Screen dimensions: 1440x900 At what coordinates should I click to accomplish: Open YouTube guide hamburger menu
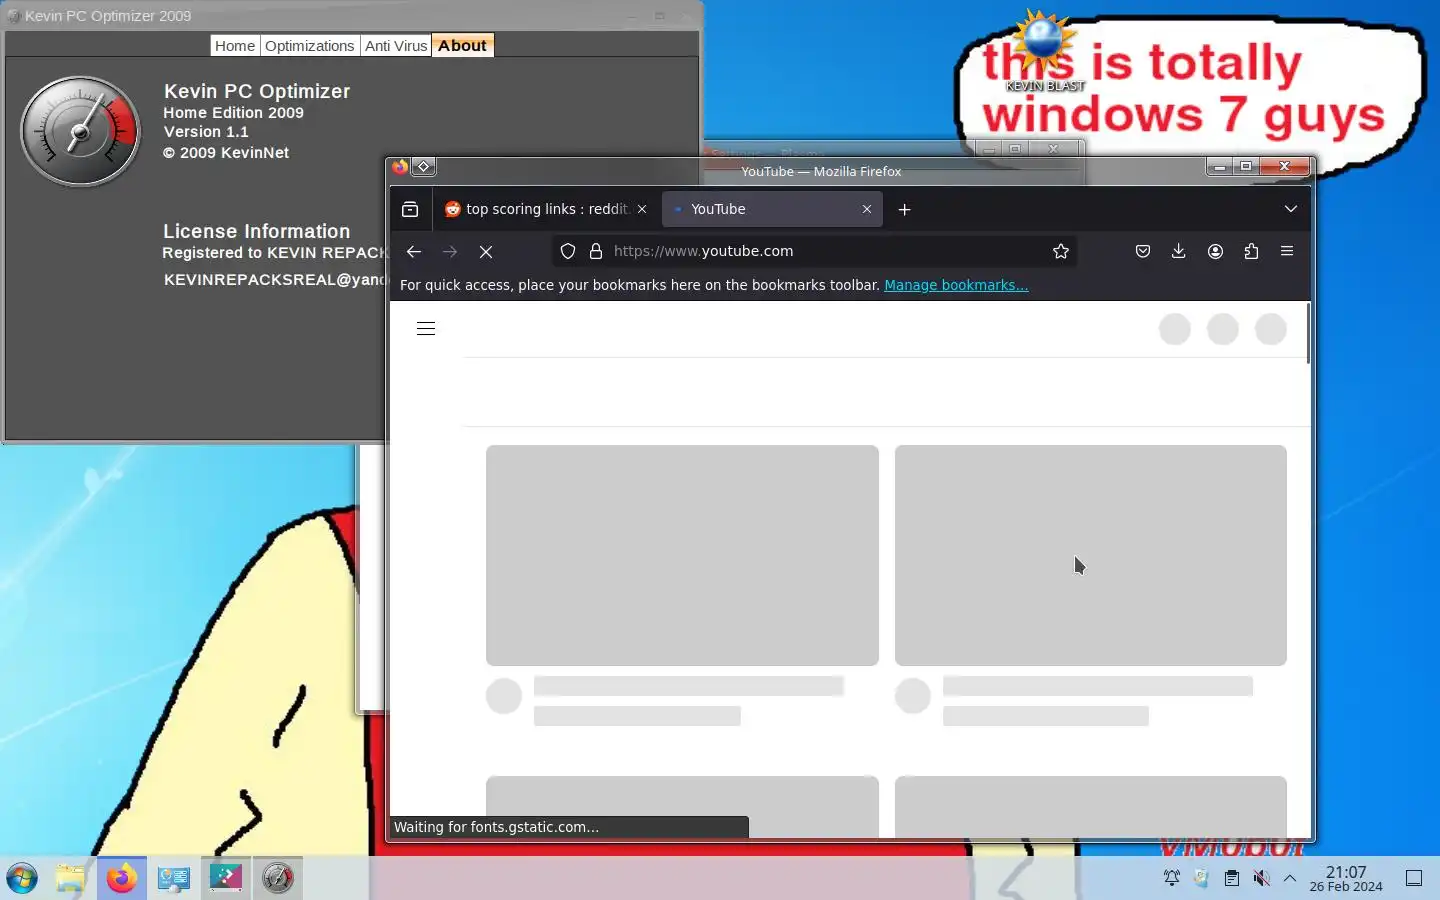pyautogui.click(x=426, y=329)
